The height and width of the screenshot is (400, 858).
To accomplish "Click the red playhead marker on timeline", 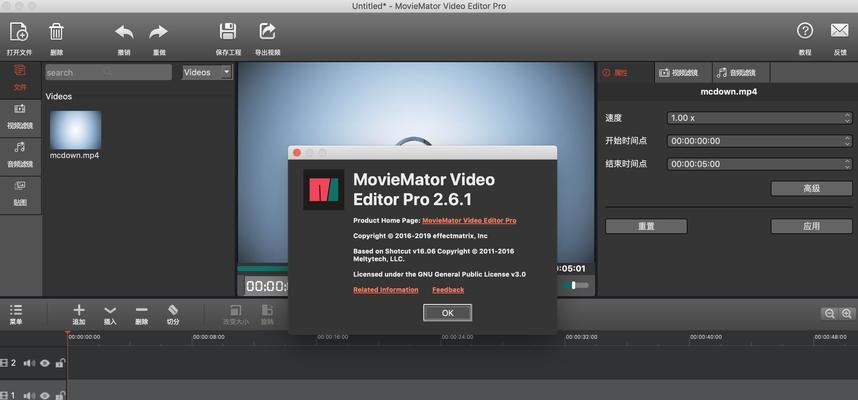I will click(67, 332).
